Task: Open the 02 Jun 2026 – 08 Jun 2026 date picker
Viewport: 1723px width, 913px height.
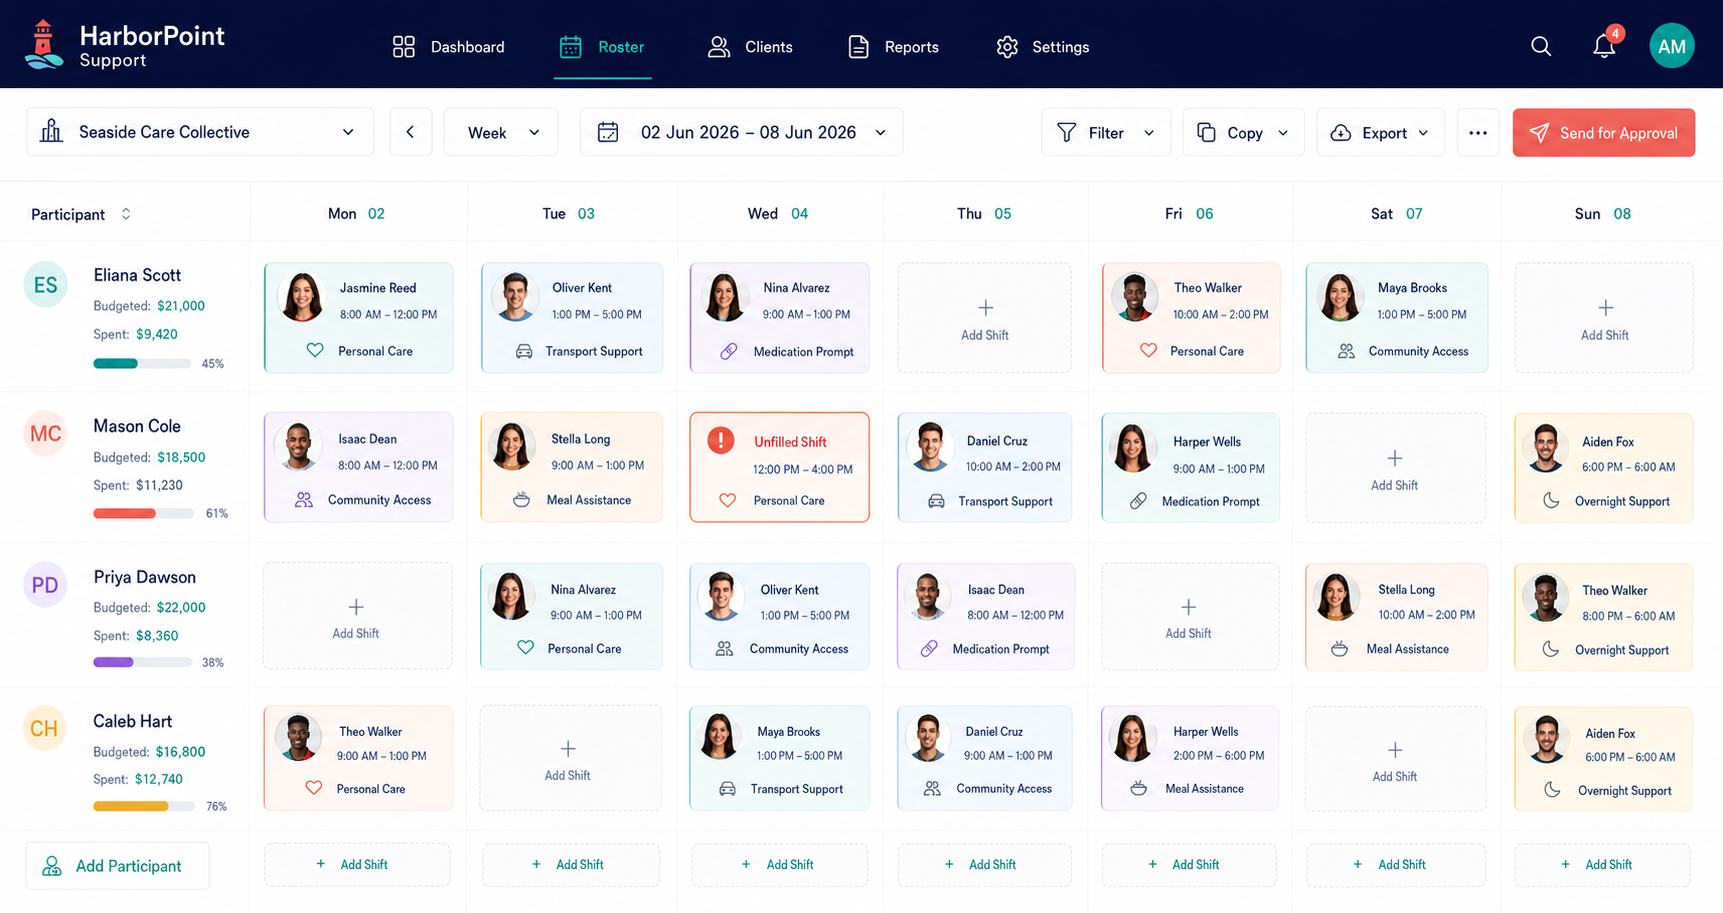Action: pos(742,132)
